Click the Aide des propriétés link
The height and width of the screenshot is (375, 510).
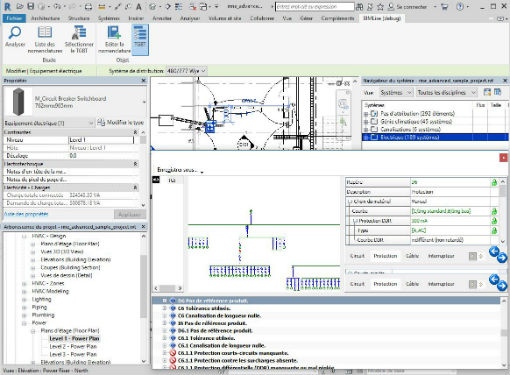(26, 214)
